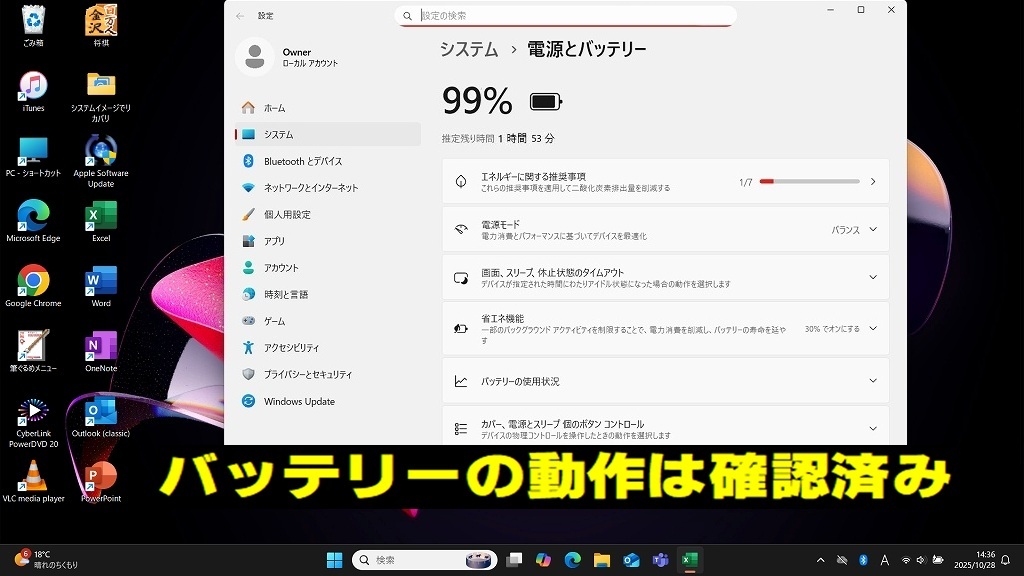Open ネットワークとインターネット settings icon
The image size is (1024, 576).
(x=248, y=187)
